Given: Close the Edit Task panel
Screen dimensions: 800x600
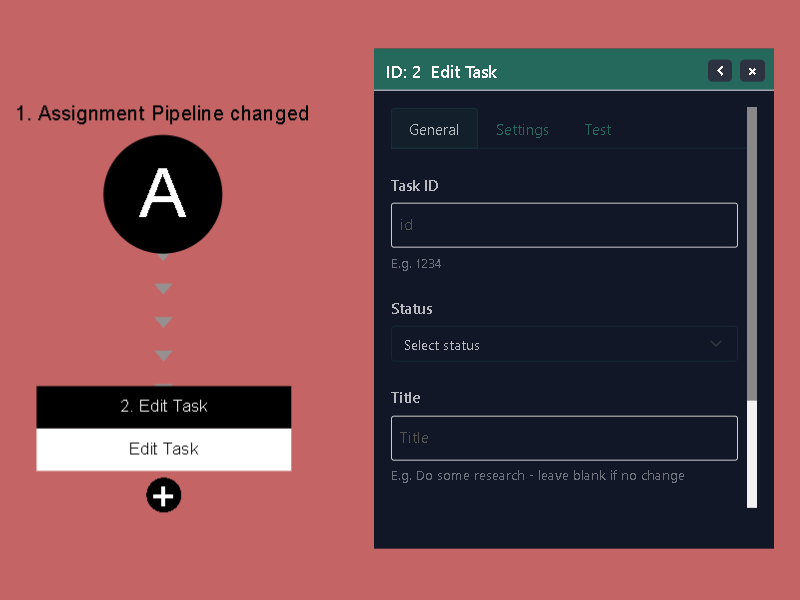Looking at the screenshot, I should (752, 71).
